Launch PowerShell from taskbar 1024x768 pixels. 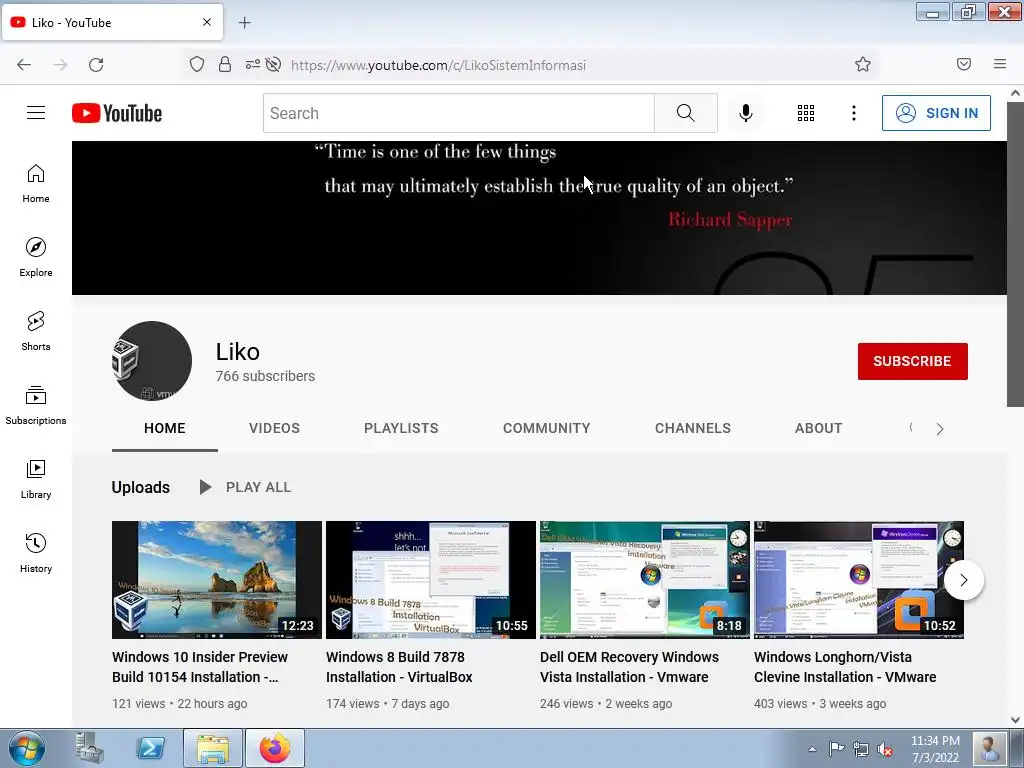pyautogui.click(x=150, y=748)
